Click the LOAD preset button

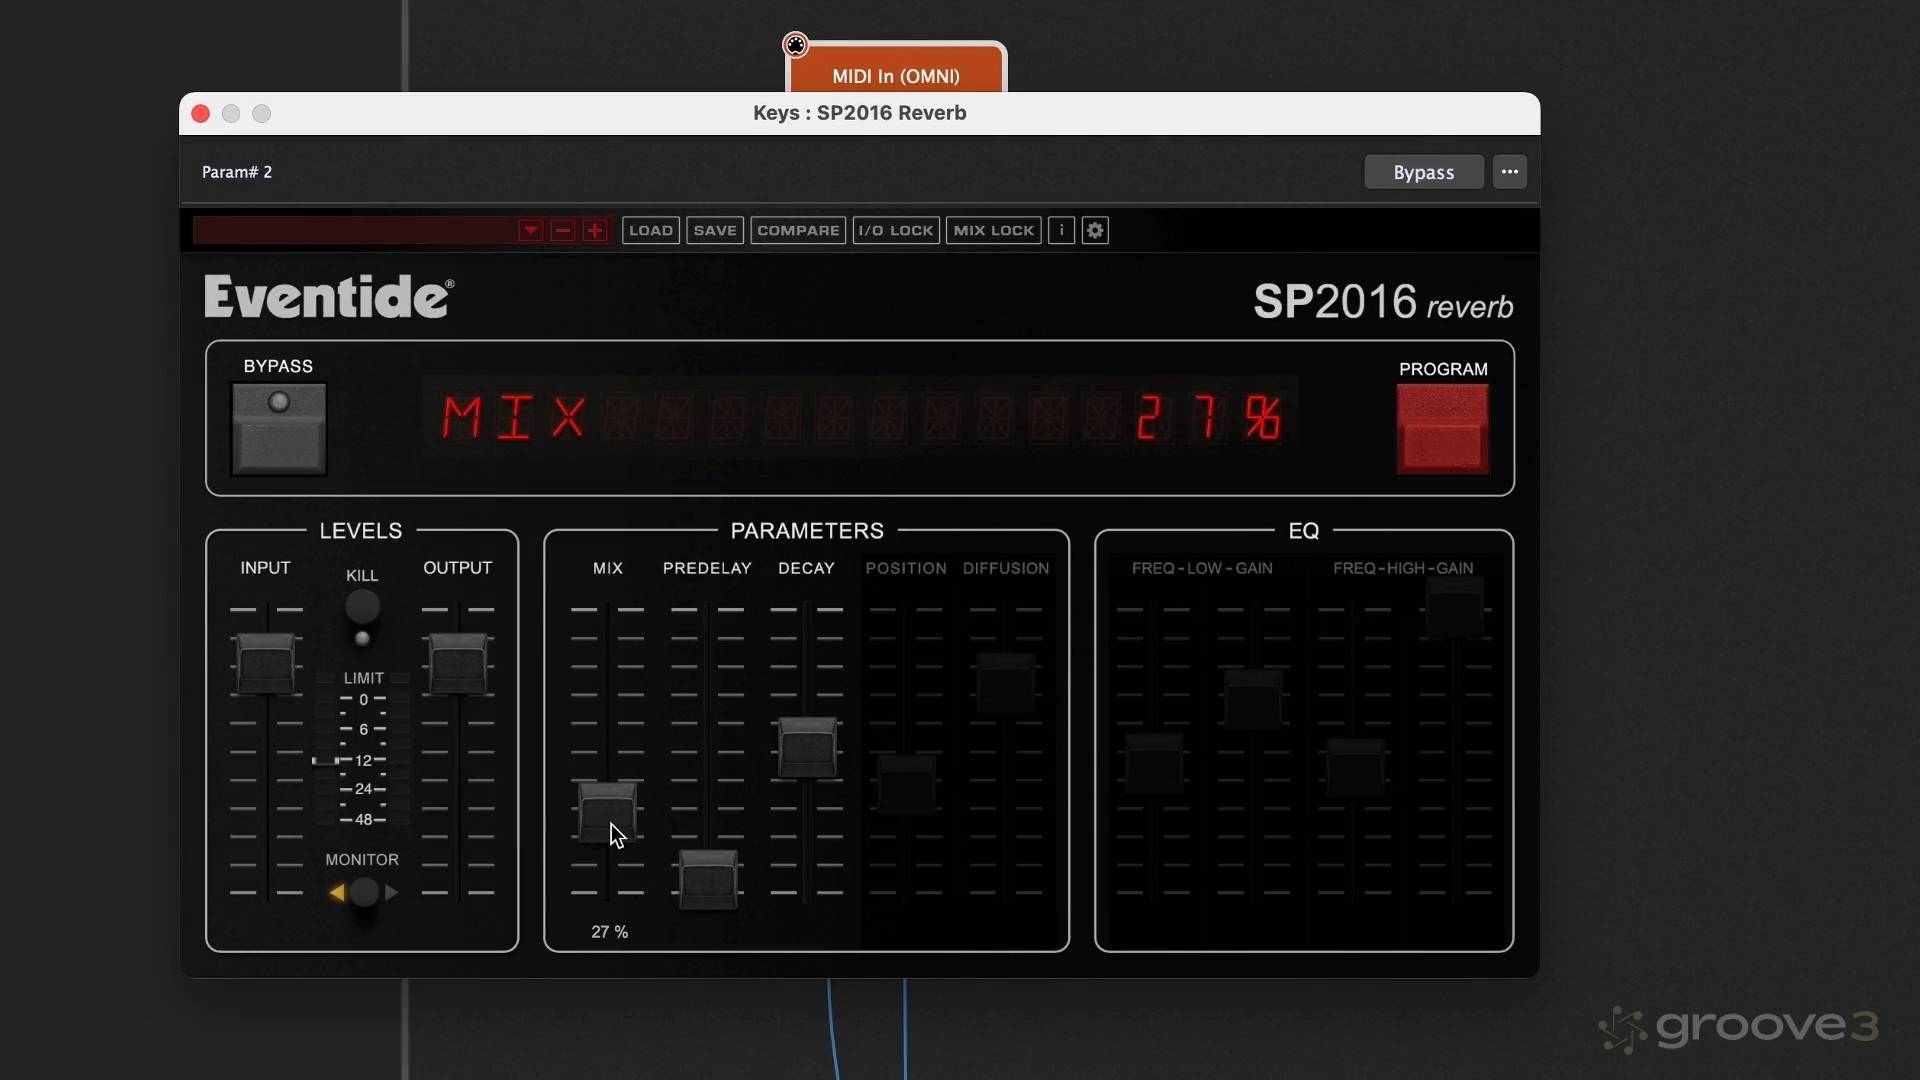(650, 231)
